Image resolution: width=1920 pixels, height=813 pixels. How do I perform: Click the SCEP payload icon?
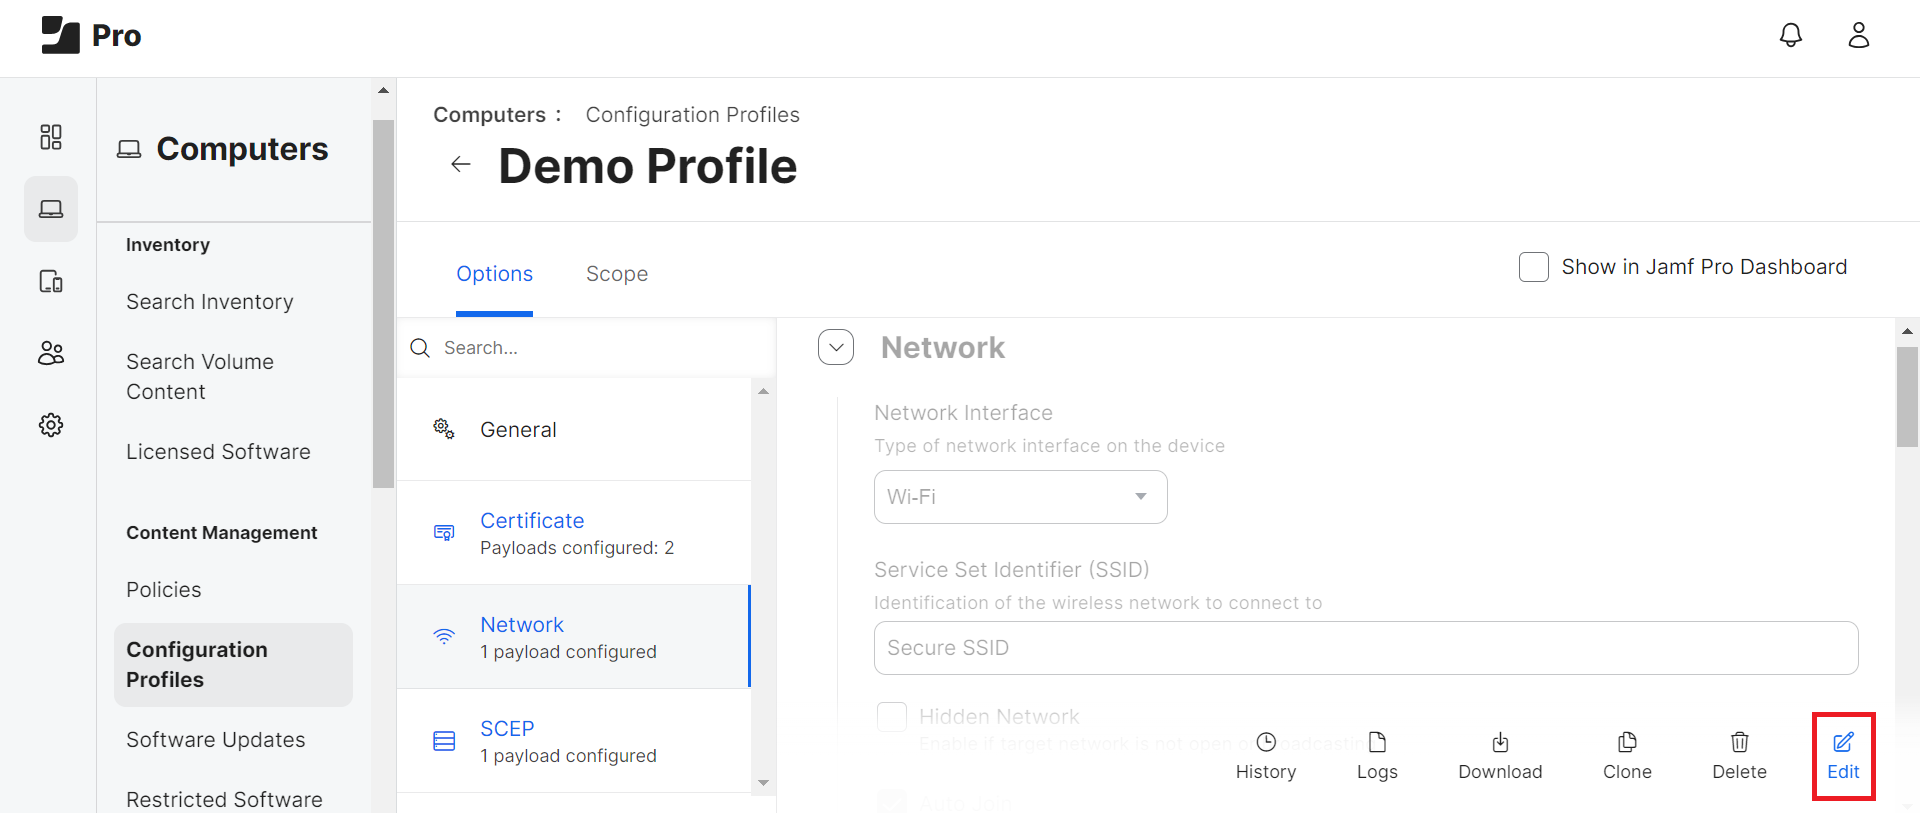click(x=444, y=740)
